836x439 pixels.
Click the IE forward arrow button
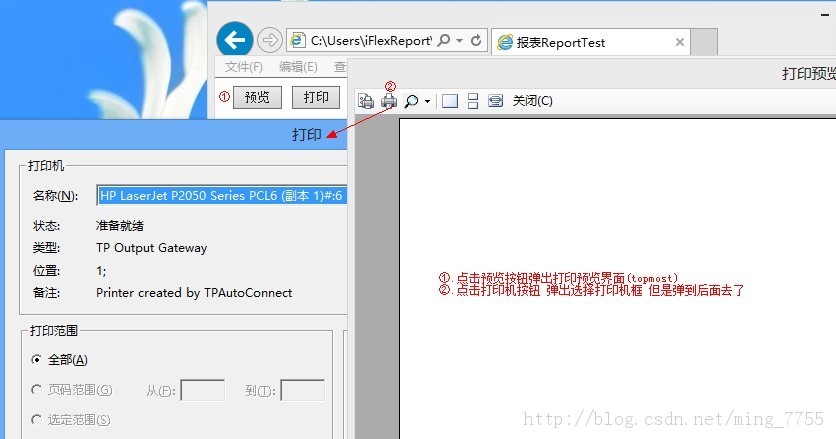(270, 40)
